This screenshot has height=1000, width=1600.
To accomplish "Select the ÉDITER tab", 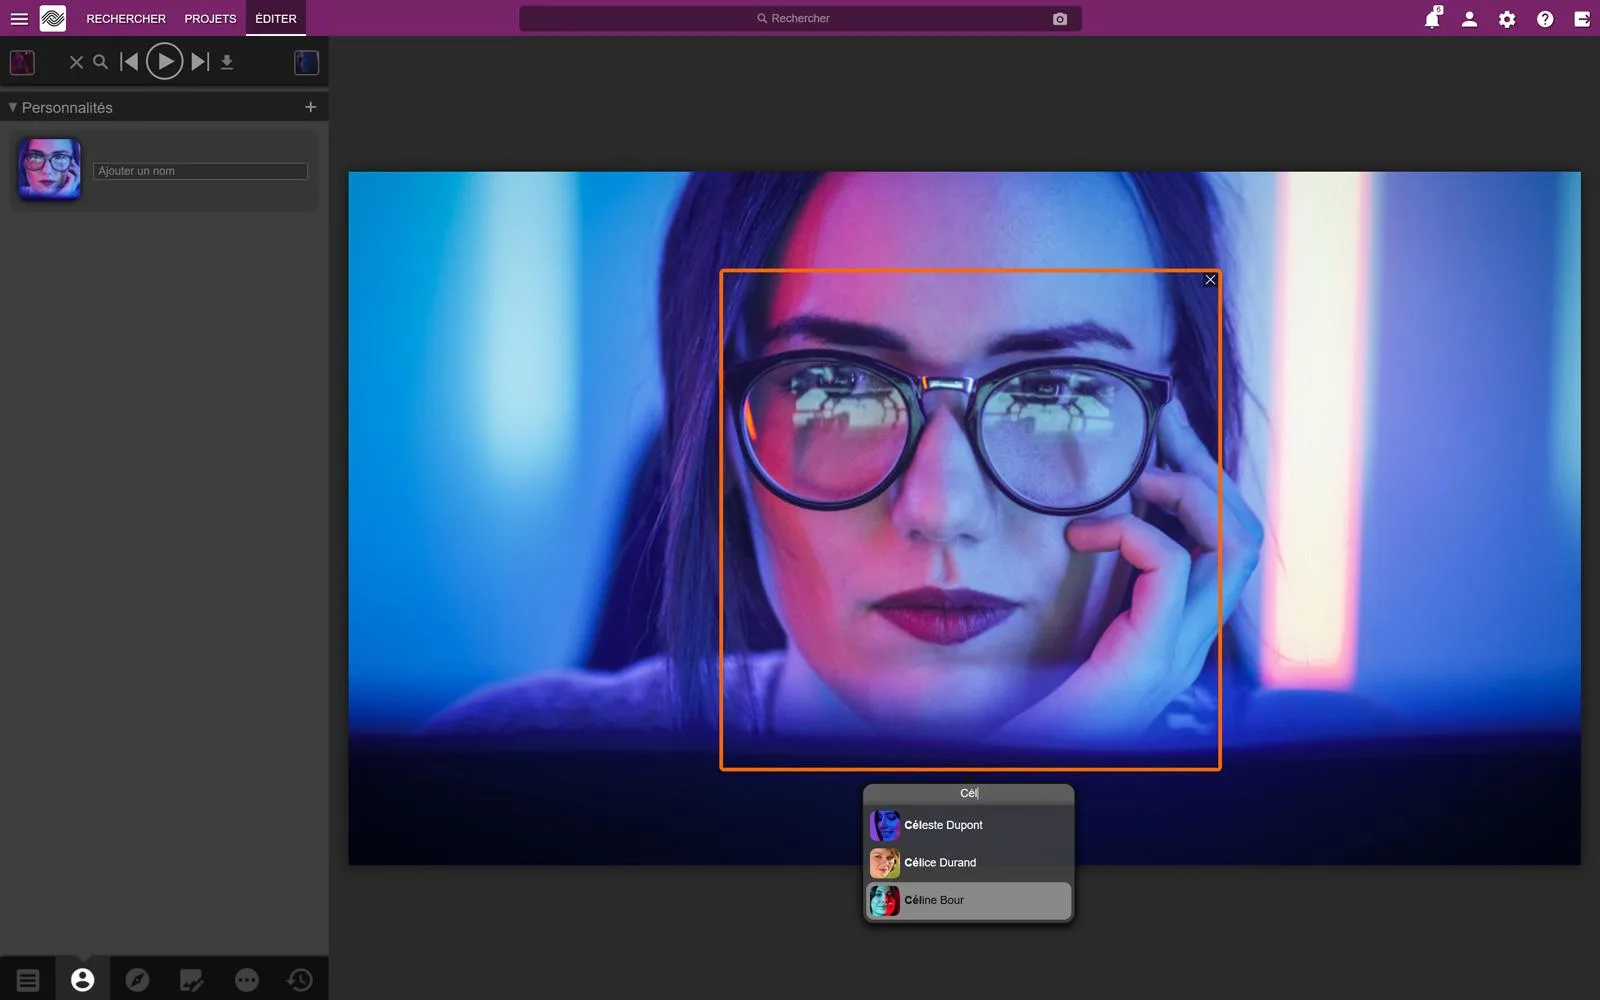I will coord(276,18).
